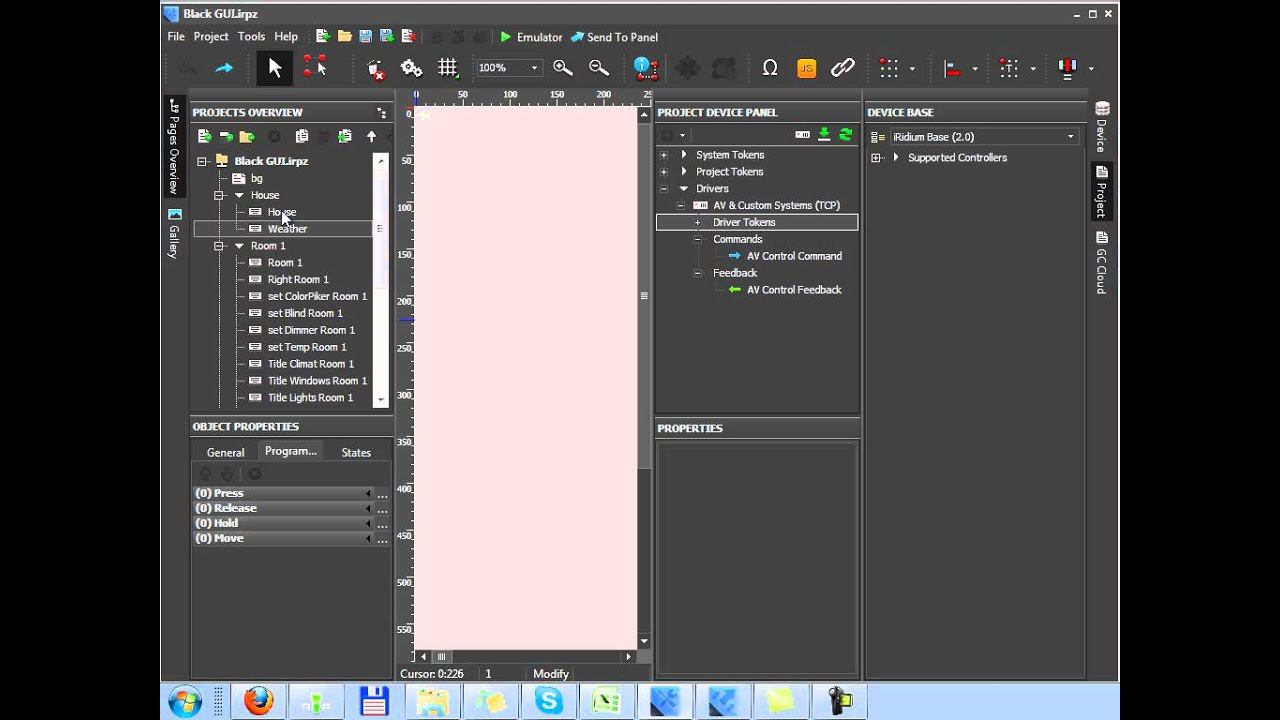
Task: Click the green refresh icon in Project Device Panel
Action: (846, 135)
